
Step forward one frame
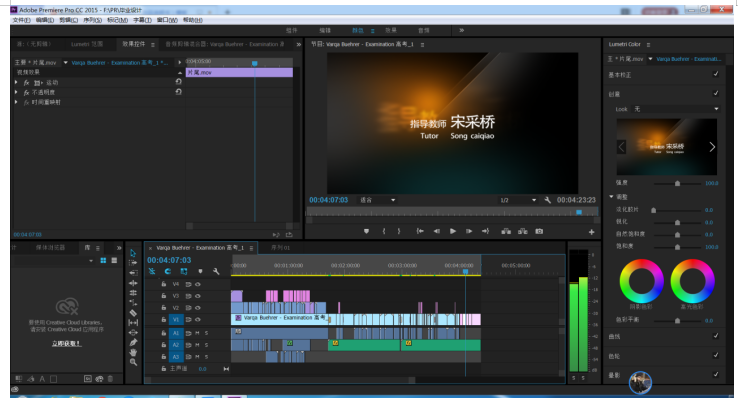[x=469, y=231]
